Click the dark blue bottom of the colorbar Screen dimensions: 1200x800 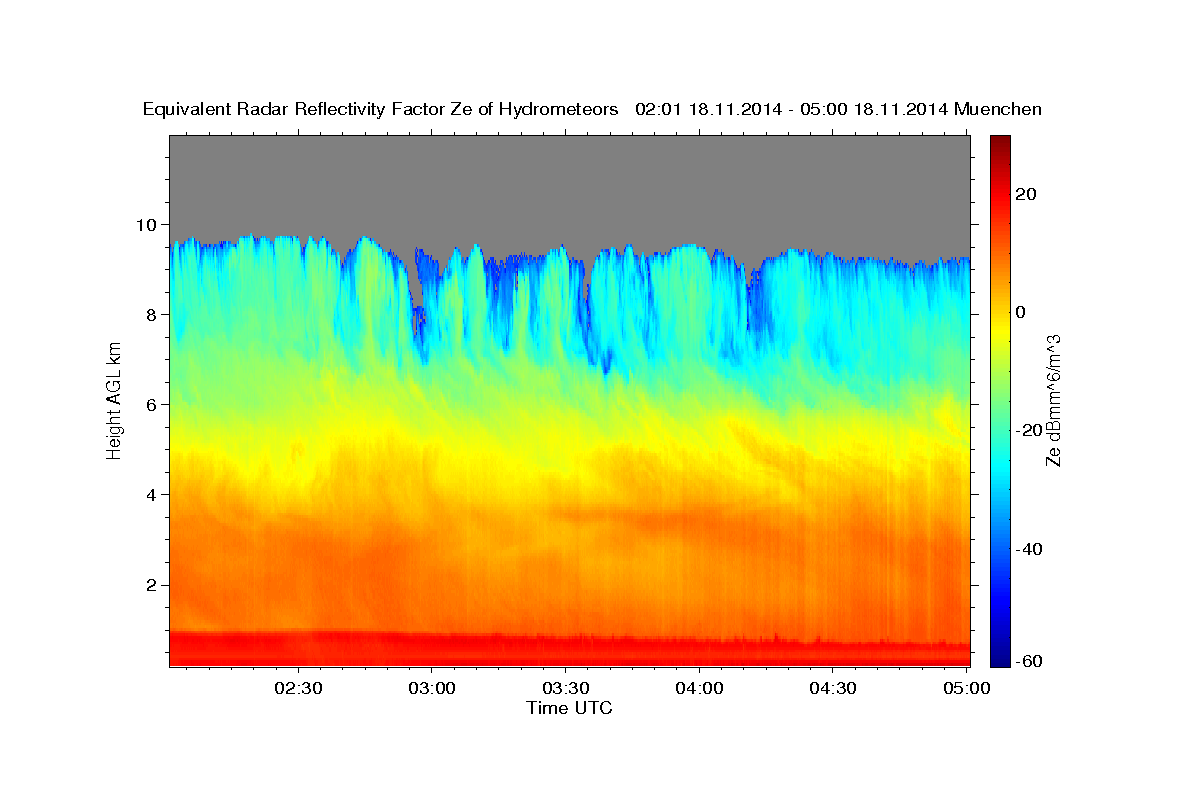(999, 656)
